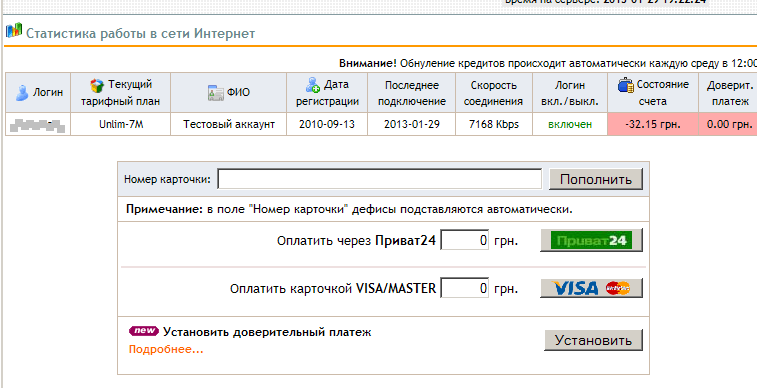
Task: Click the Примечание note text
Action: coord(349,209)
